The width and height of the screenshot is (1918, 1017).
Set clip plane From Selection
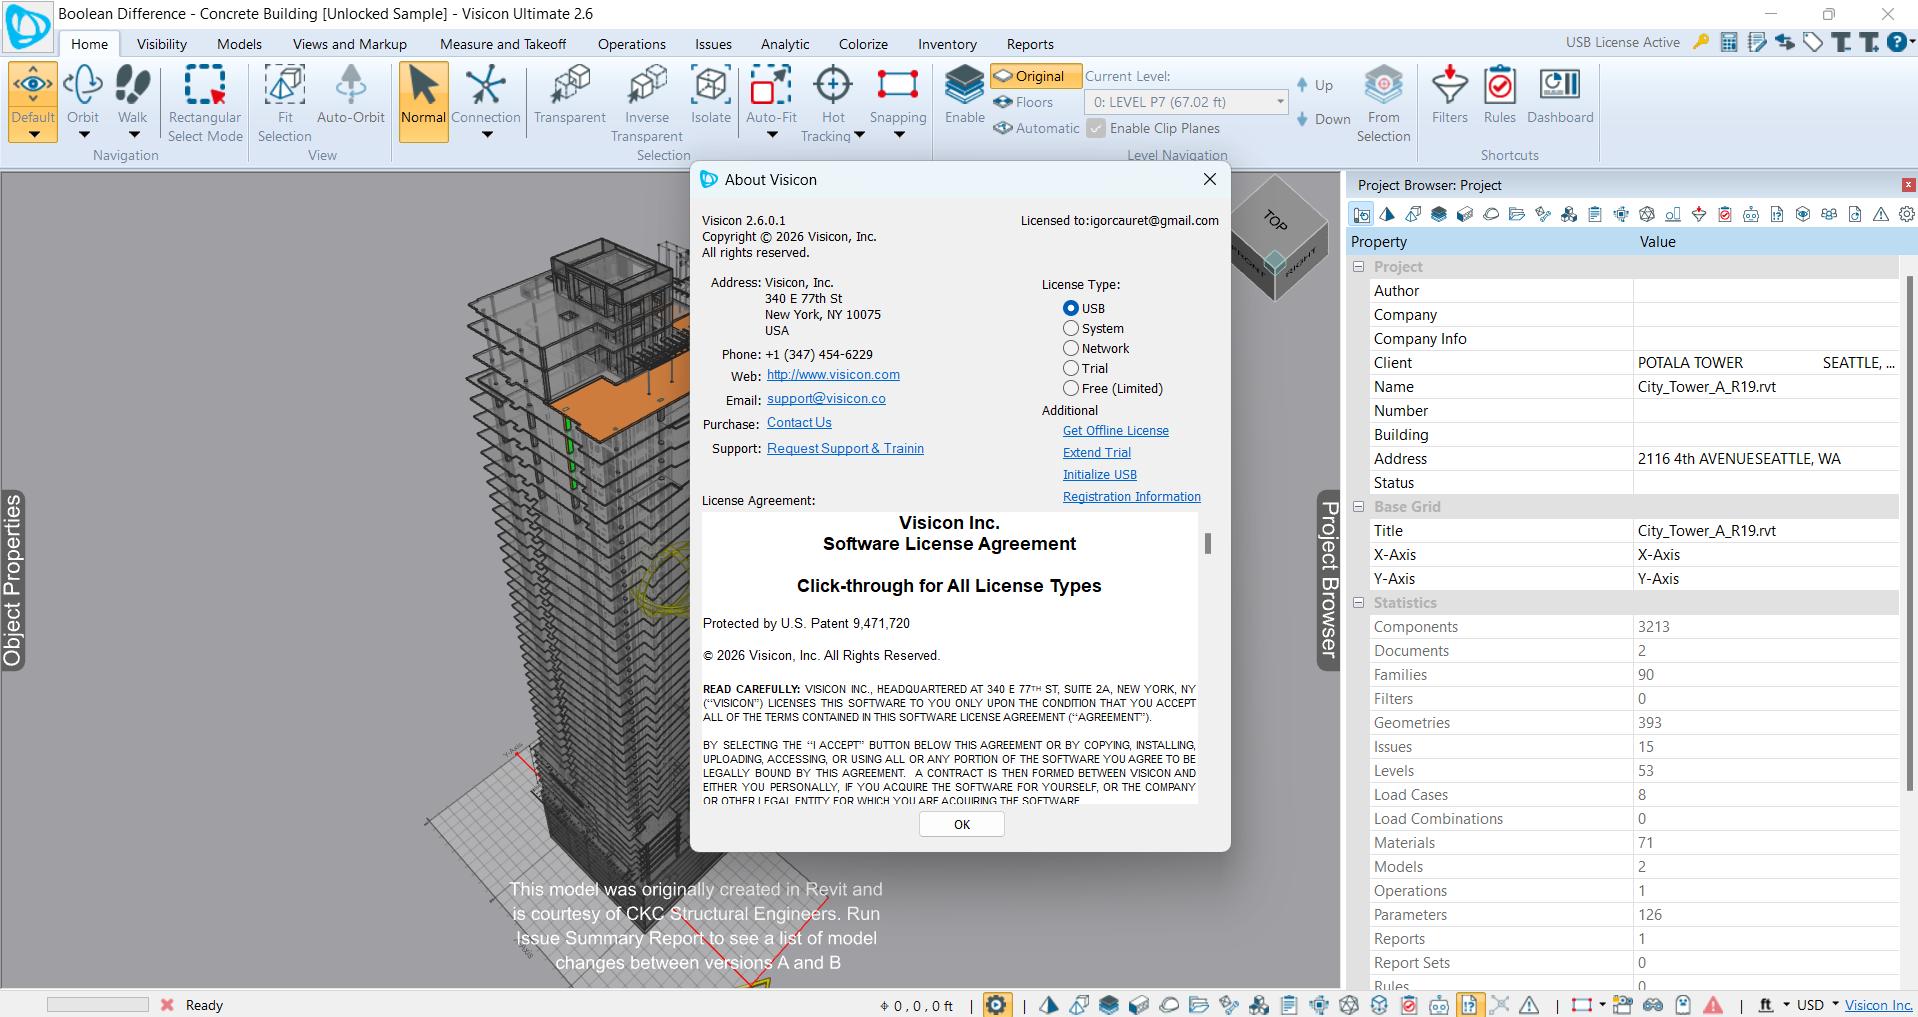1384,103
